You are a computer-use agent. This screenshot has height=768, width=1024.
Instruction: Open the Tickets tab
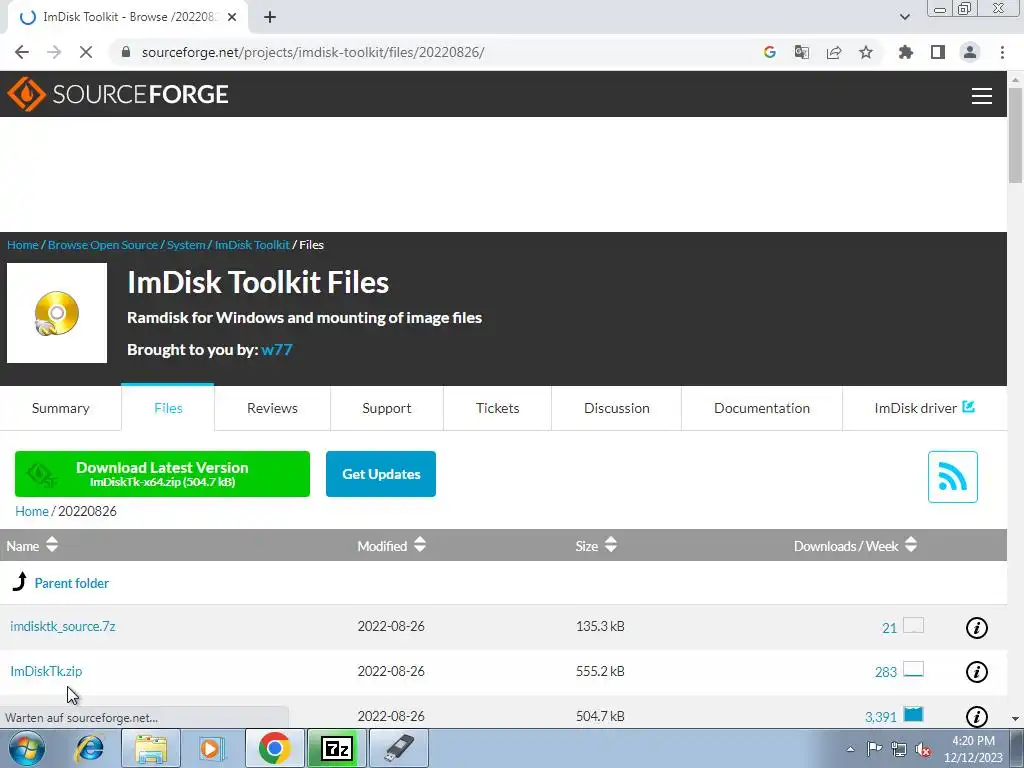[498, 408]
